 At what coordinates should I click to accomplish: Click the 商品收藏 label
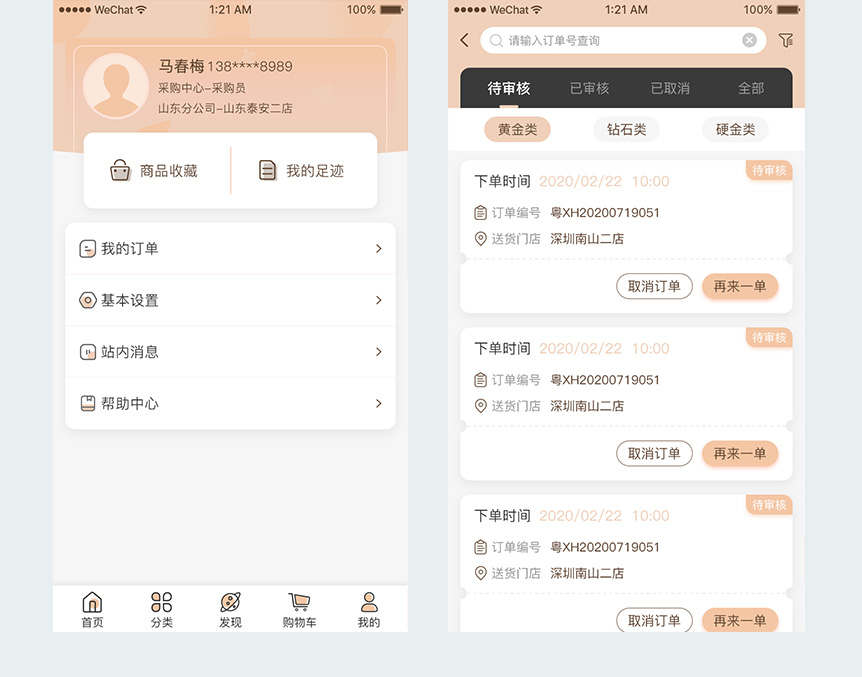pos(169,171)
